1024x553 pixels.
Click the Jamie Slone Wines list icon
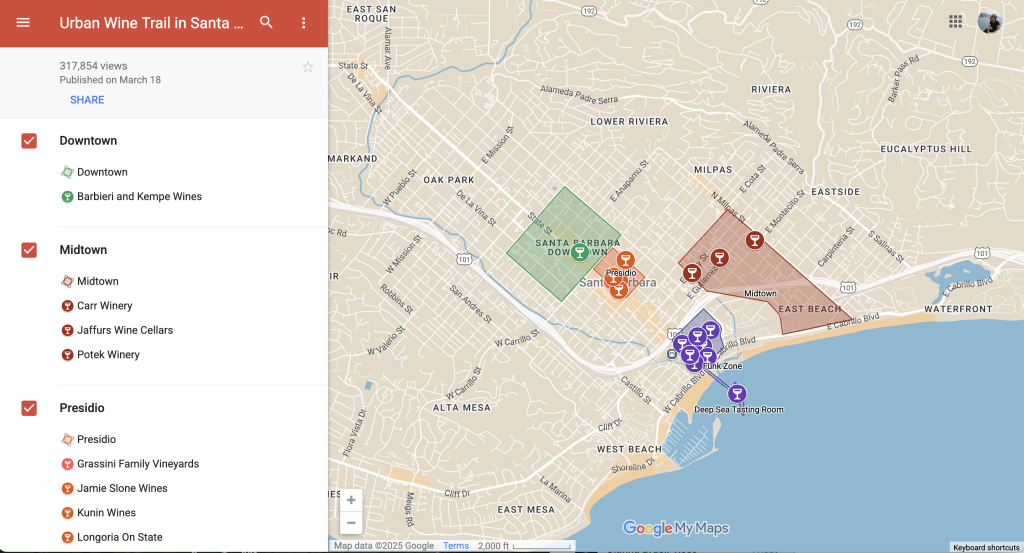pos(67,488)
